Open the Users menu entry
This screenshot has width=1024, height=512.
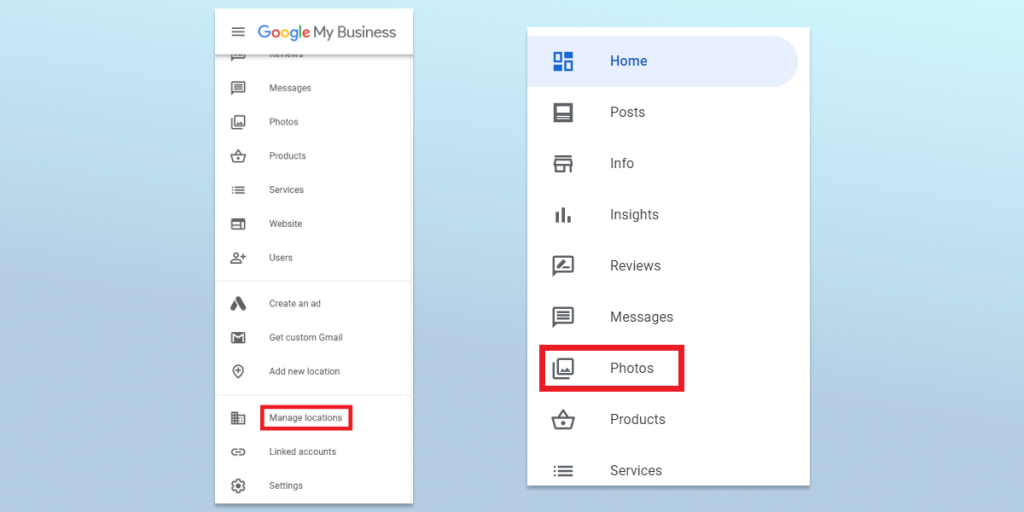pyautogui.click(x=281, y=258)
